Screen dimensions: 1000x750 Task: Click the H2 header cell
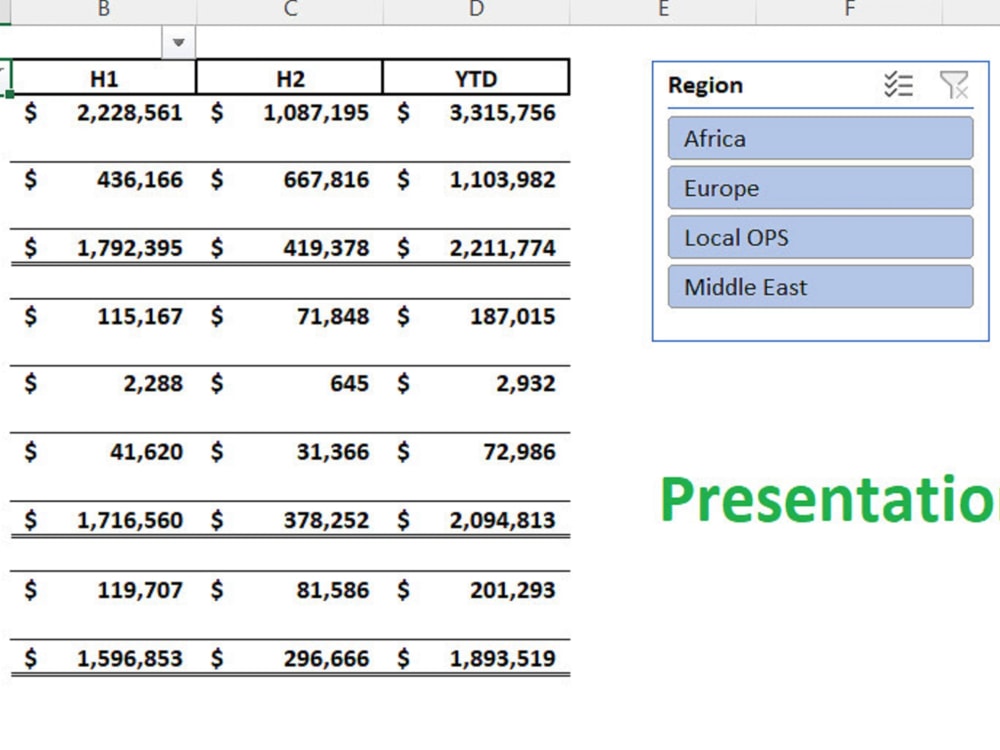coord(290,77)
